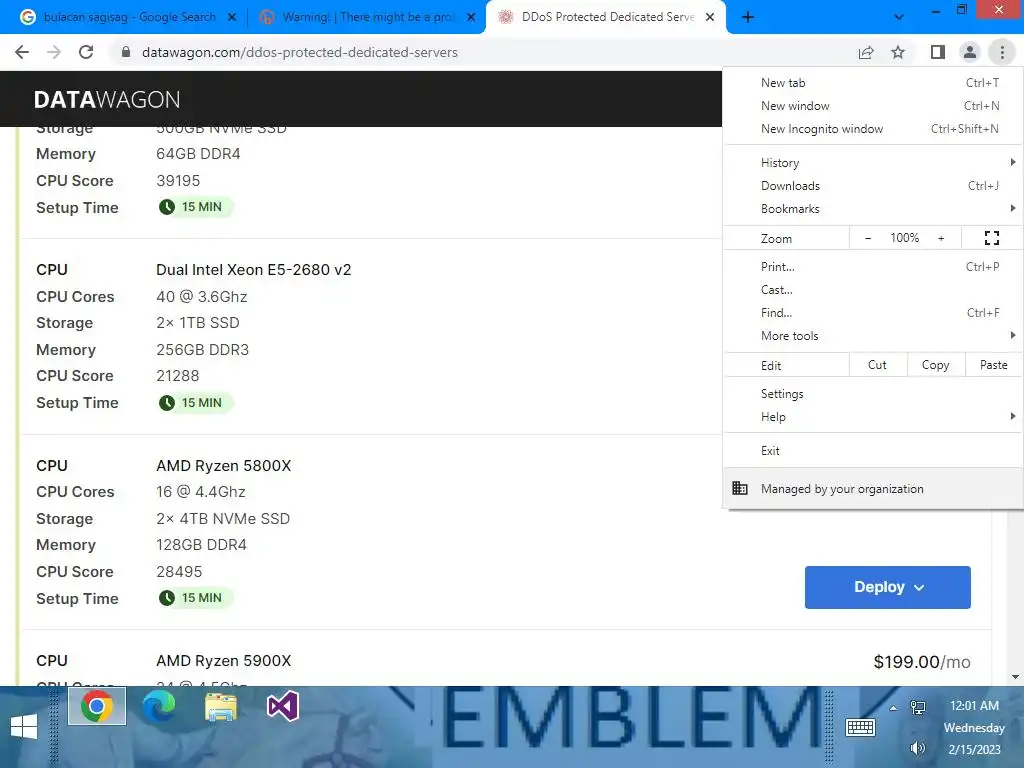Open the tab search chevron
Screen dimensions: 1024x768
[899, 17]
